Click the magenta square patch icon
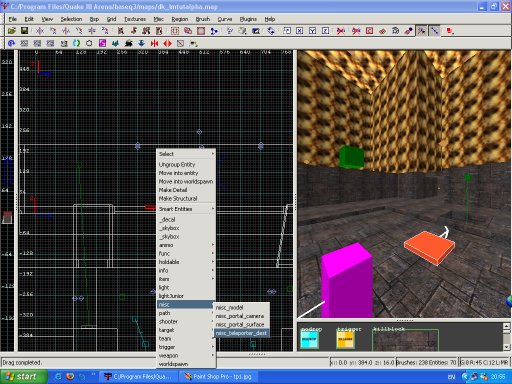This screenshot has height=384, width=512. click(x=102, y=43)
